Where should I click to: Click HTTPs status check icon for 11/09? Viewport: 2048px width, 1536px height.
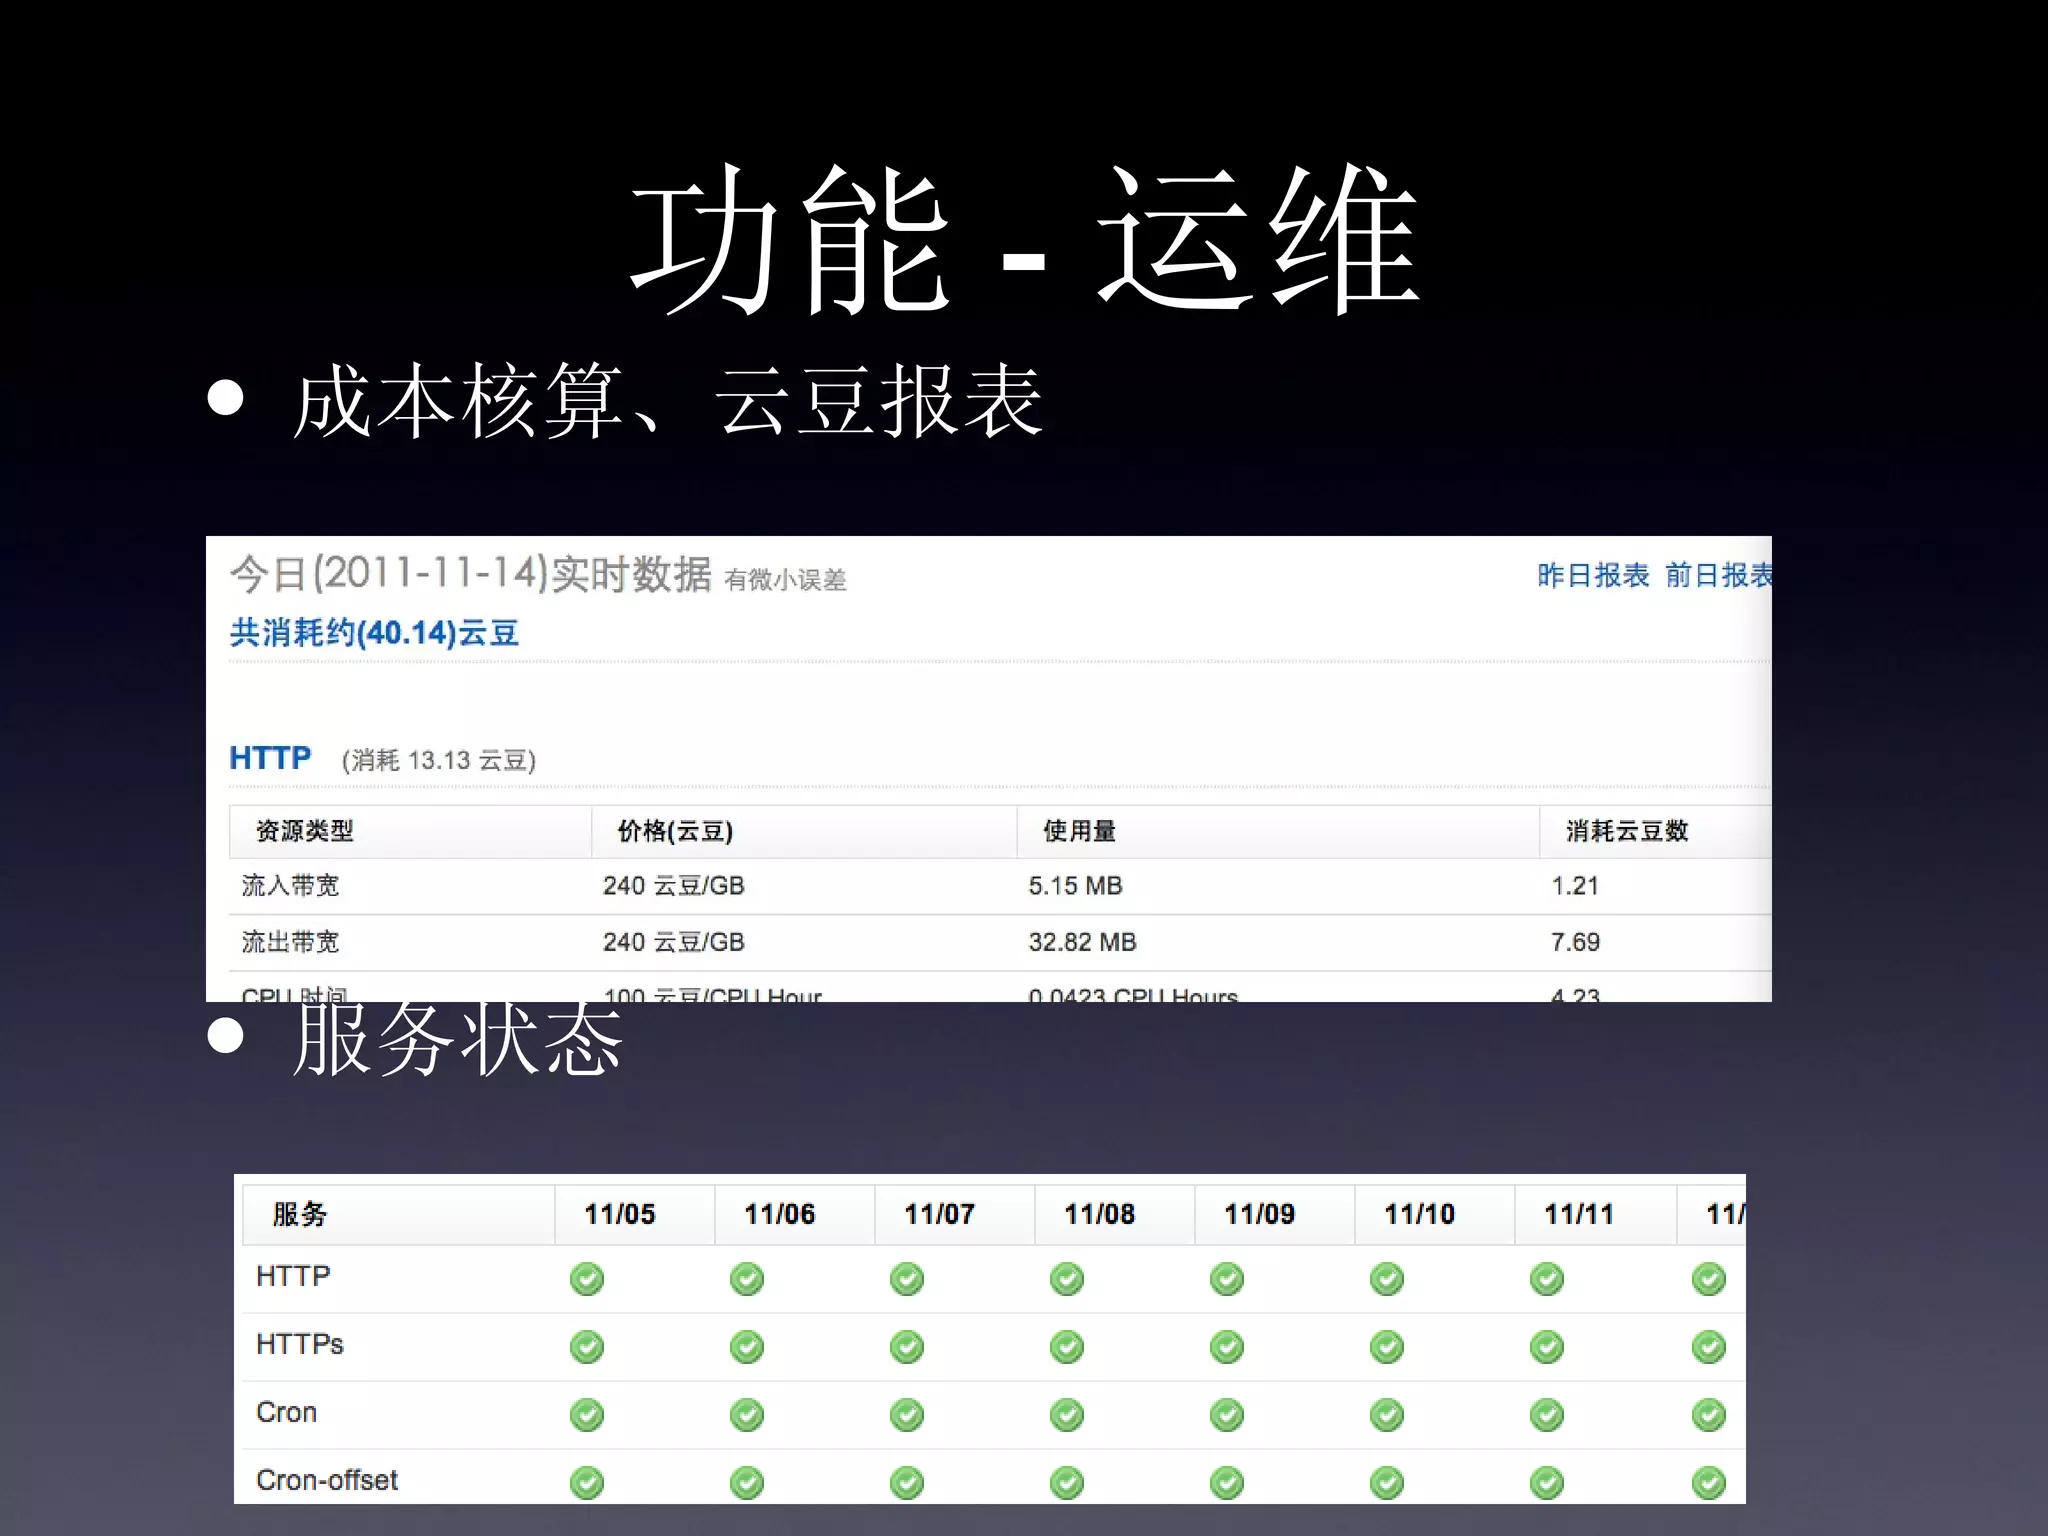point(1227,1347)
